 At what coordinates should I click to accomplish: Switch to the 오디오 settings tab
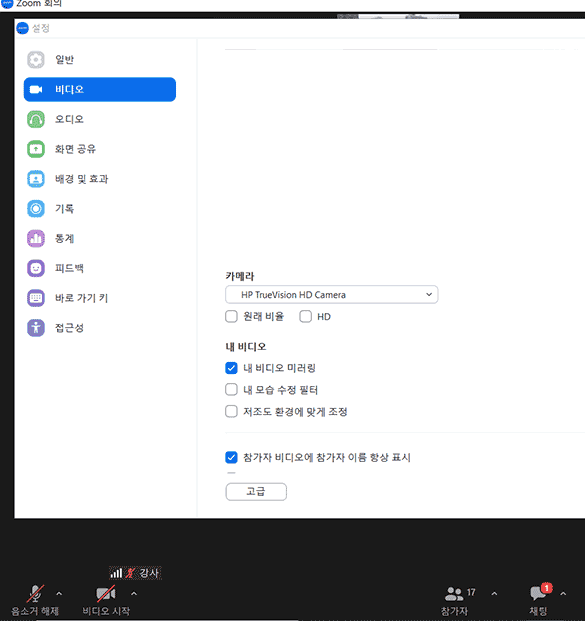pos(100,119)
